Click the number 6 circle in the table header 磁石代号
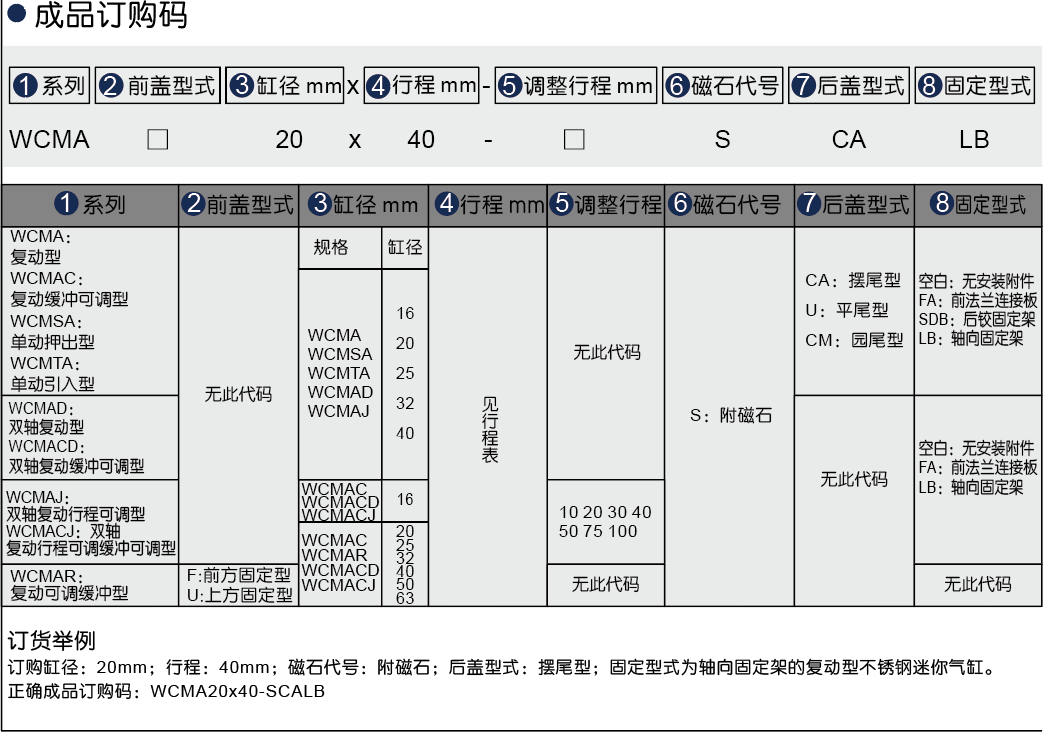Screen dimensions: 1043x732 680,205
